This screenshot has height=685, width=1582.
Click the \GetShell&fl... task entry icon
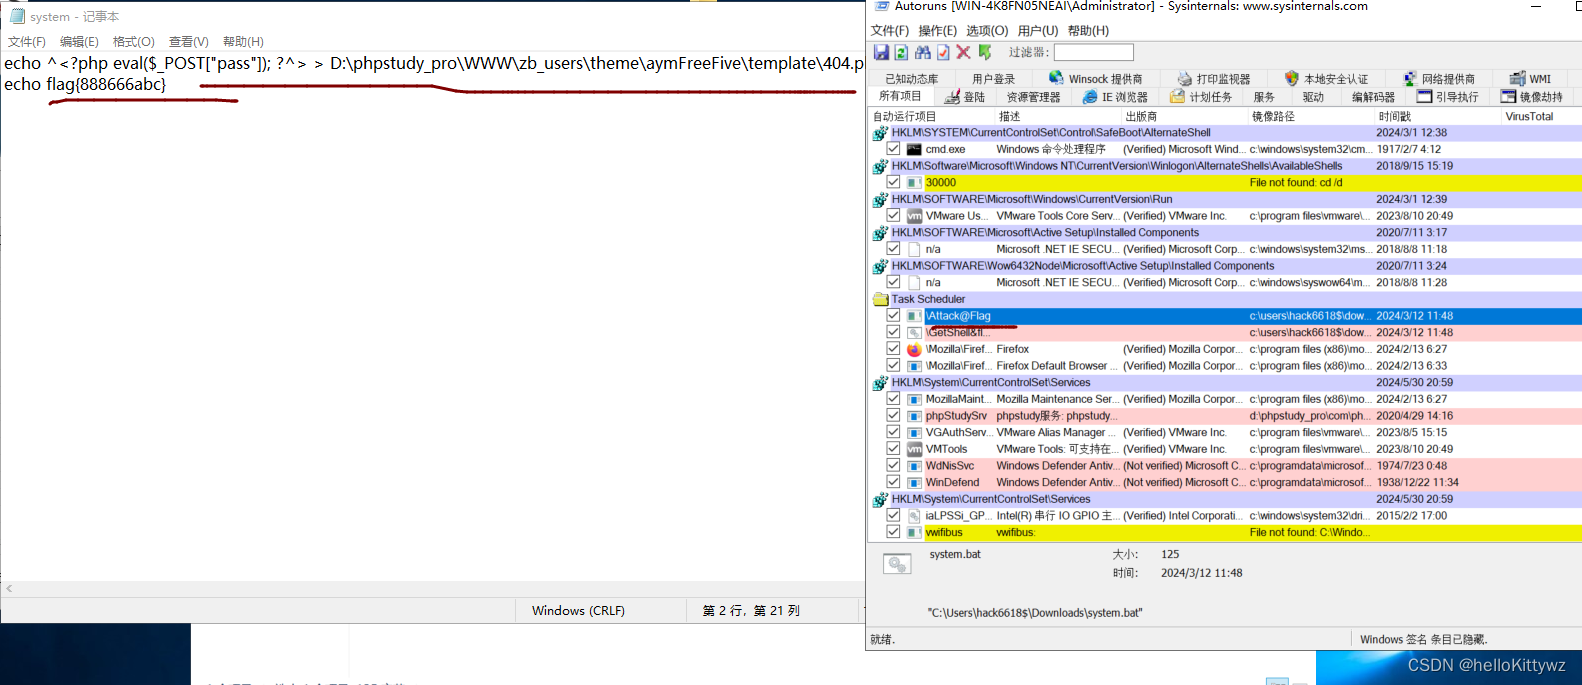point(914,332)
